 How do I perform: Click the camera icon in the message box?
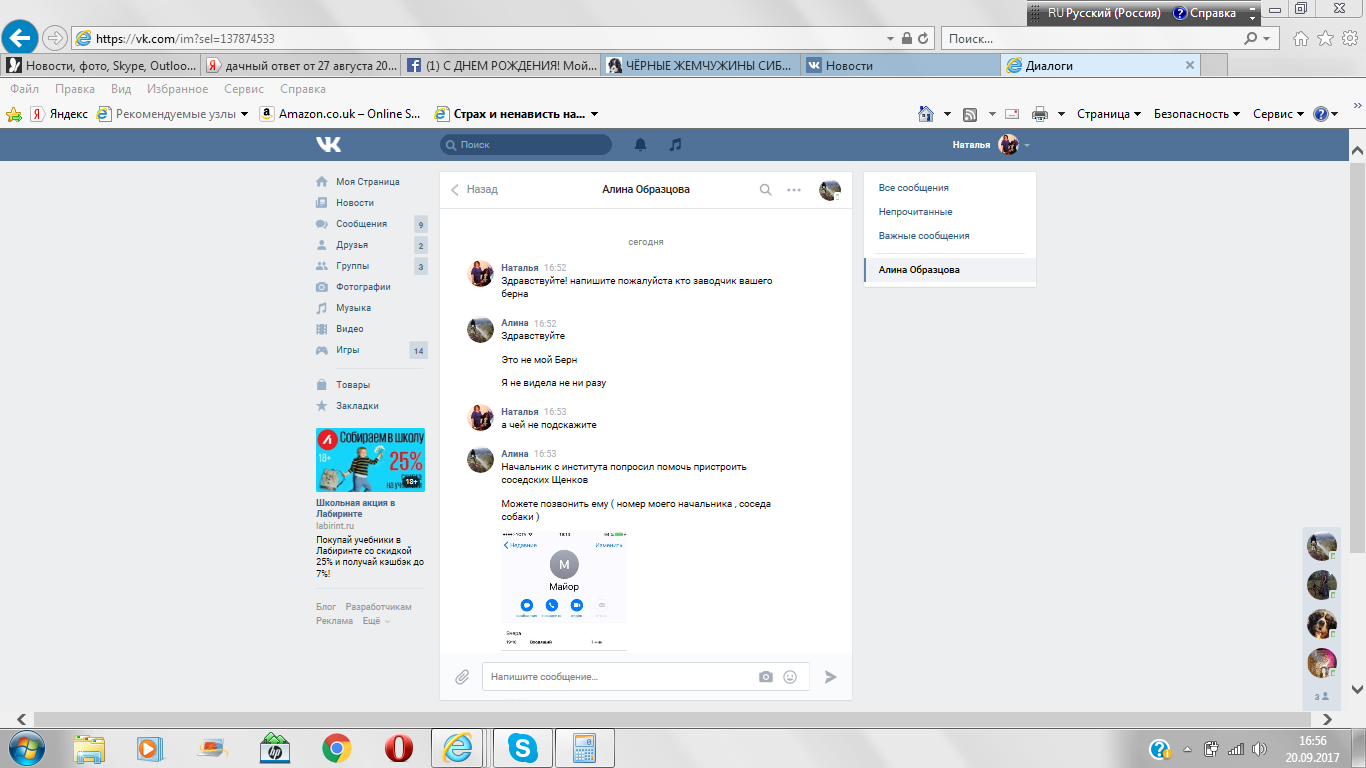(x=766, y=677)
